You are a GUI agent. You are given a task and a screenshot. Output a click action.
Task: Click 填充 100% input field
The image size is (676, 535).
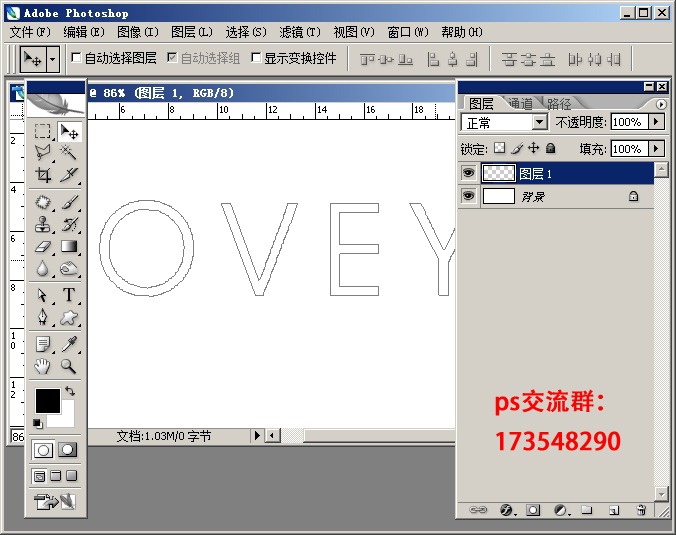tap(629, 149)
